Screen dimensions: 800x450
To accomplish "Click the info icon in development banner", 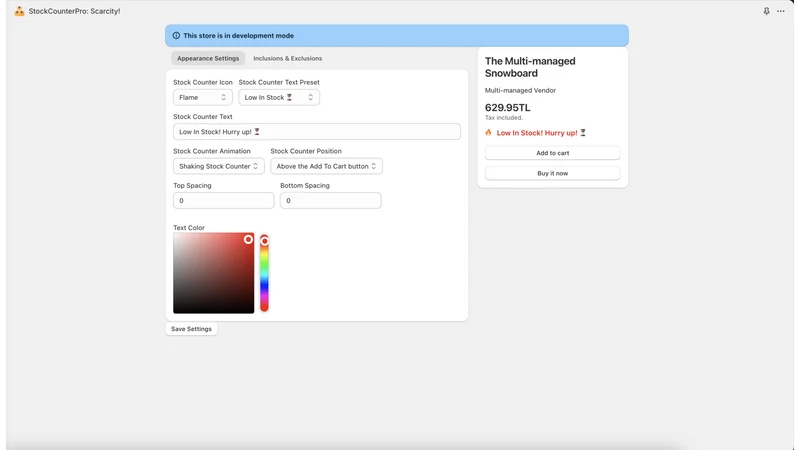I will 176,36.
